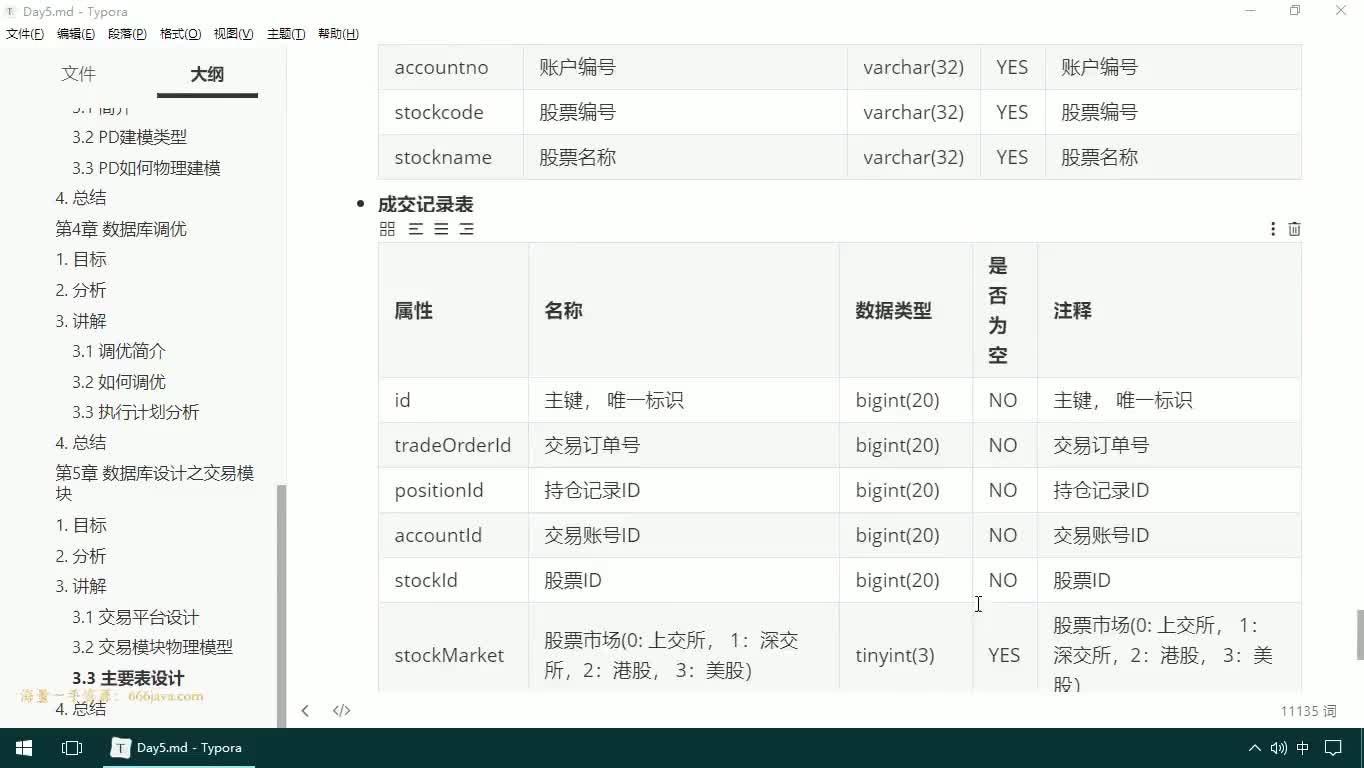Viewport: 1364px width, 768px height.
Task: Open 编辑(E) menu
Action: coord(76,34)
